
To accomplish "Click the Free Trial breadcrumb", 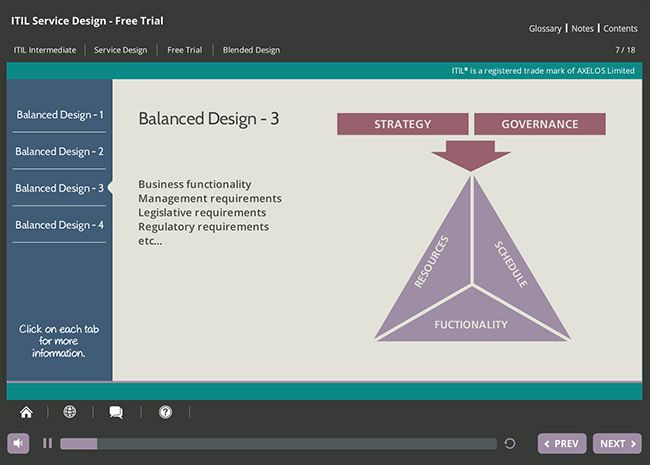I will click(x=184, y=50).
